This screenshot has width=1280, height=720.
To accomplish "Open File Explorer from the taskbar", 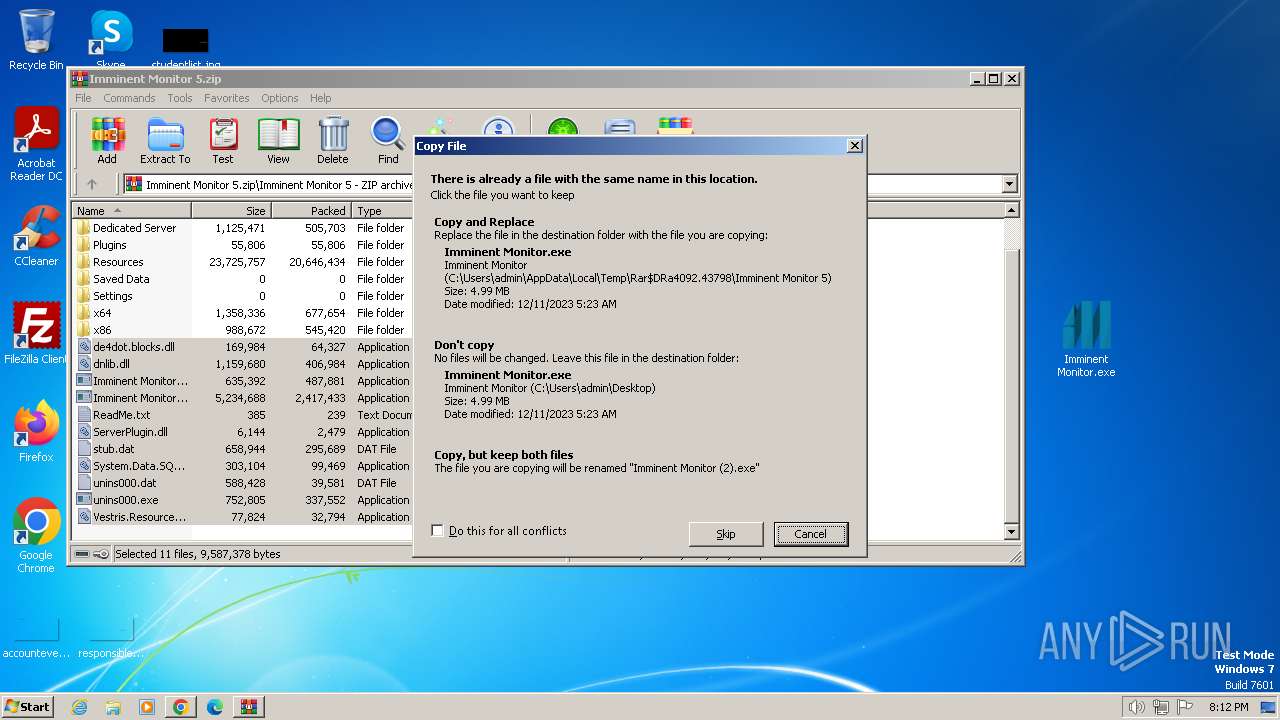I will [113, 707].
